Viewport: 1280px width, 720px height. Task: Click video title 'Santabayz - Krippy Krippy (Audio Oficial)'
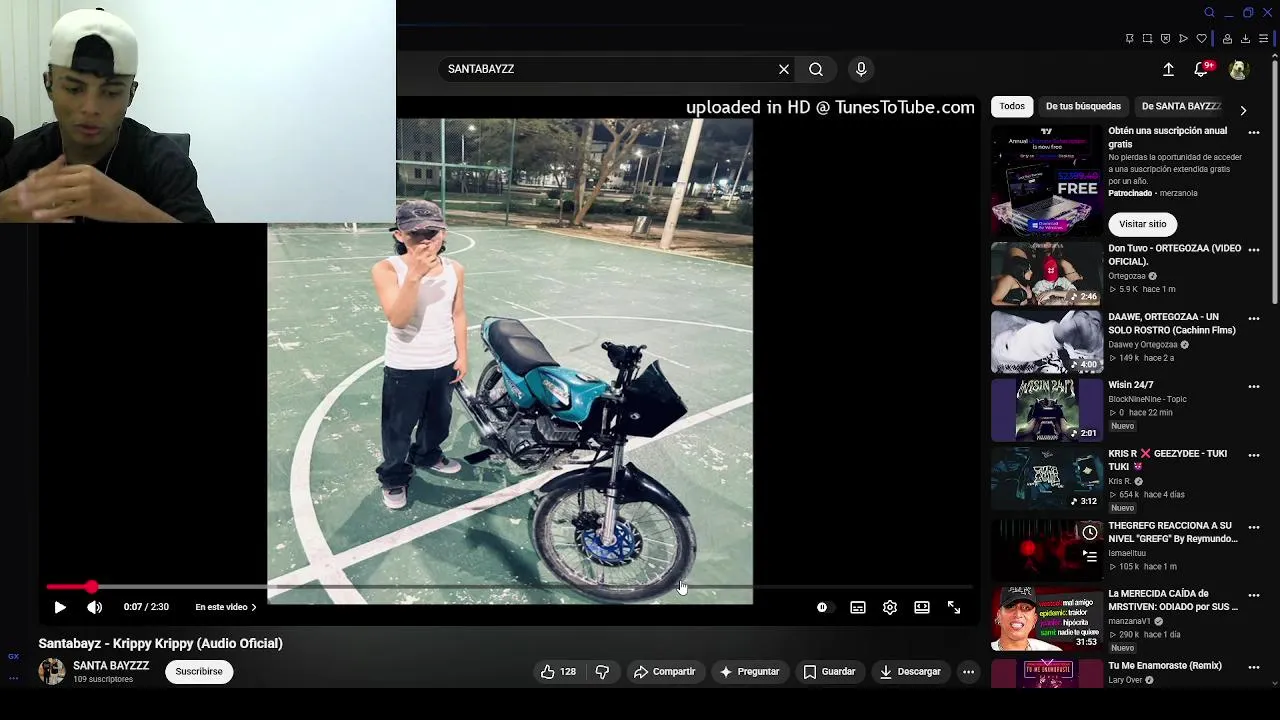click(x=161, y=643)
